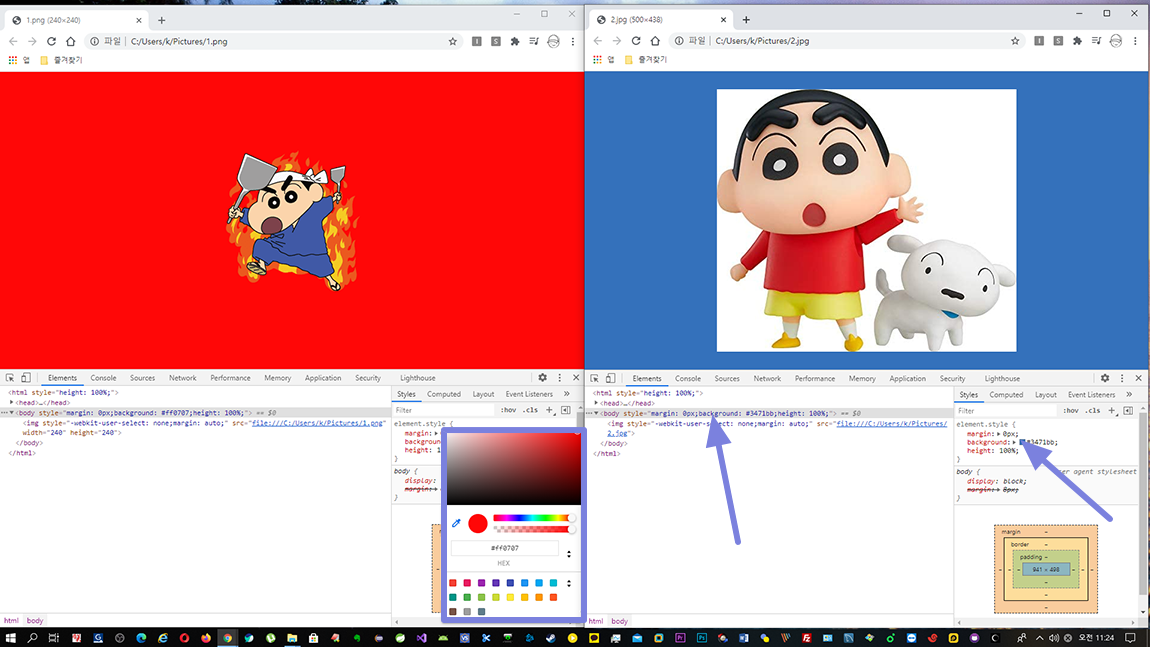Open left DevTools settings gear
The height and width of the screenshot is (647, 1150).
(543, 378)
